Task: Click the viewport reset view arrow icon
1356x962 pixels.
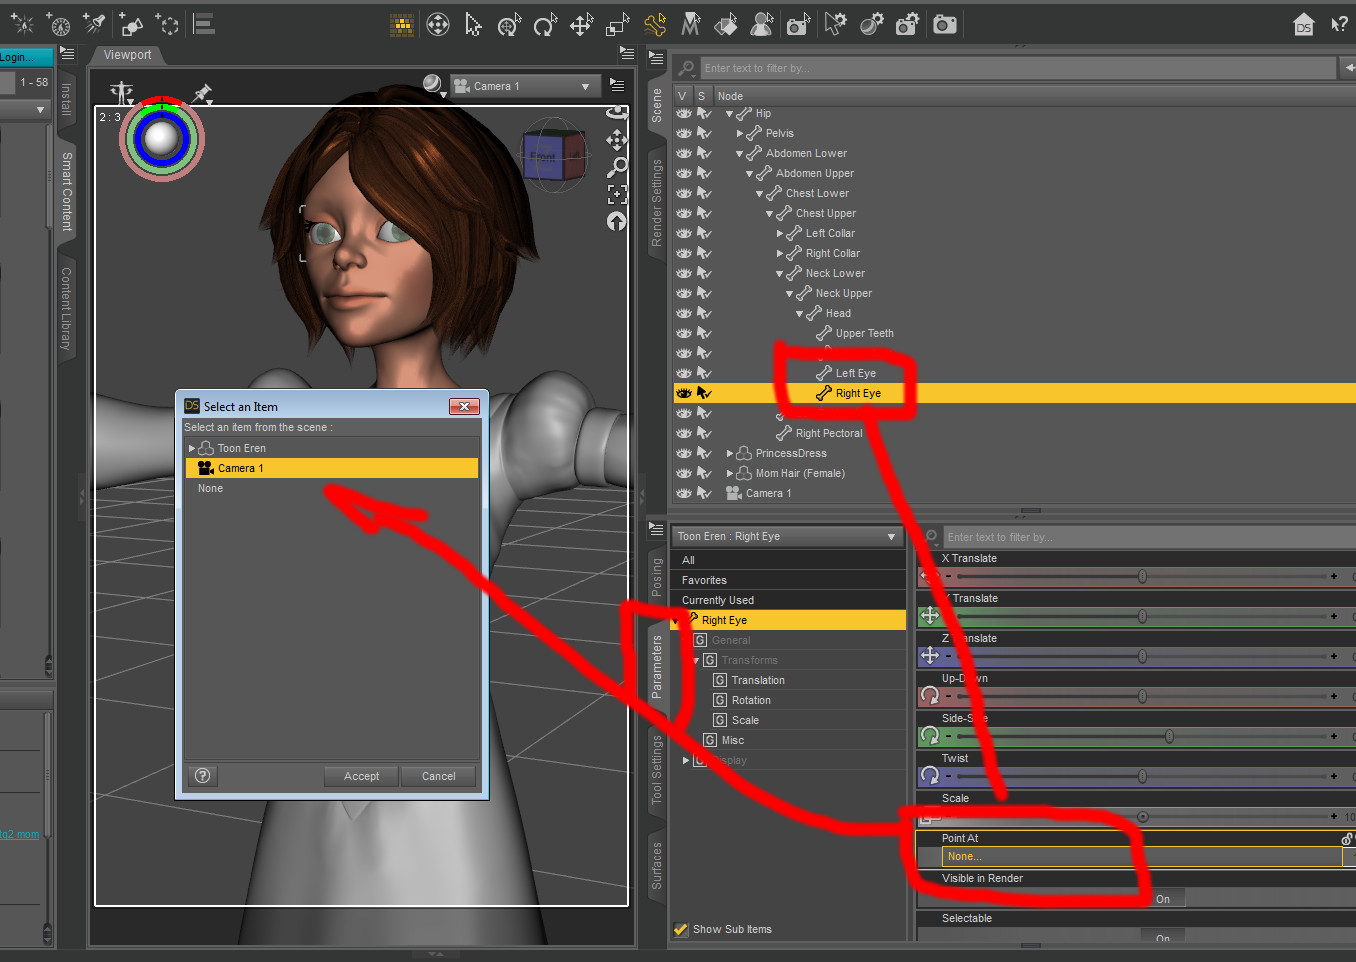Action: tap(617, 221)
